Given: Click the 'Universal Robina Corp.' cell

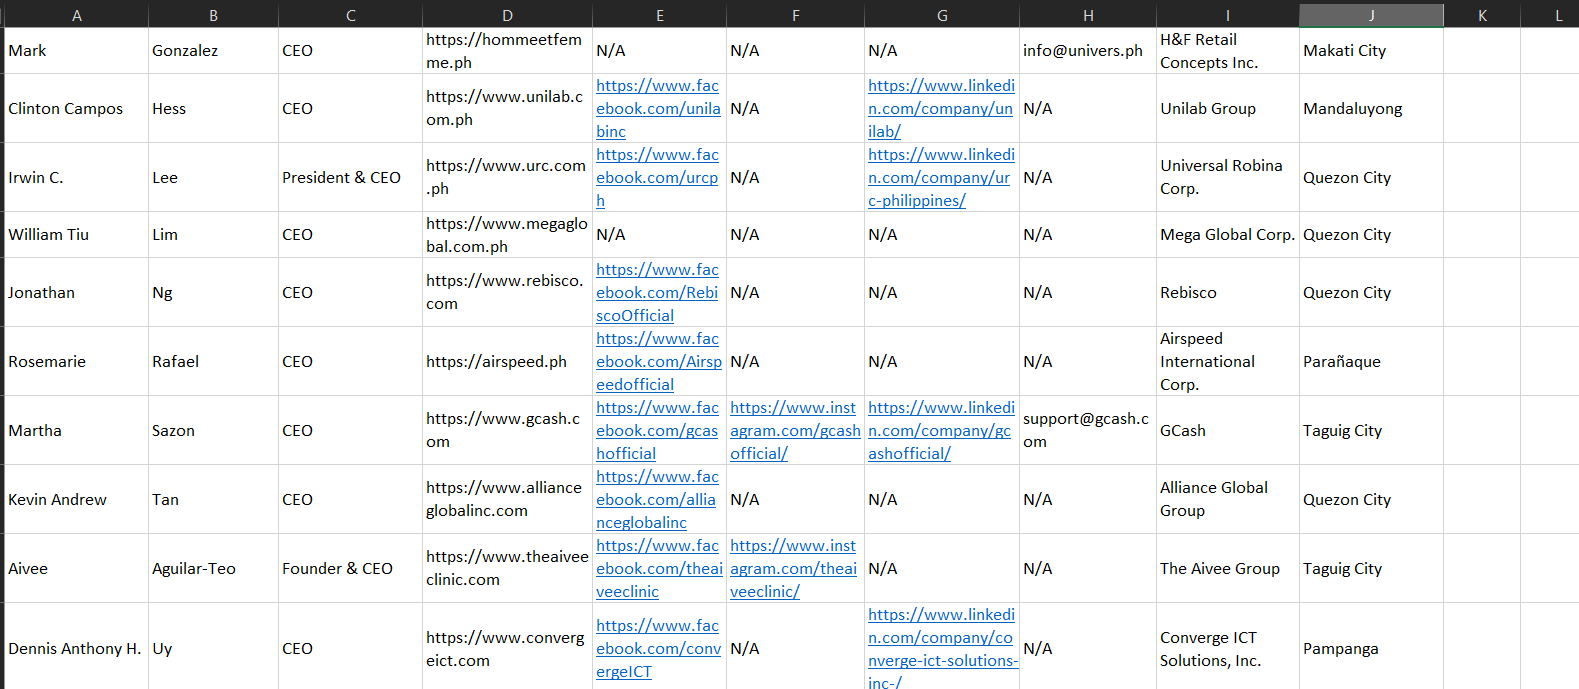Looking at the screenshot, I should 1228,177.
